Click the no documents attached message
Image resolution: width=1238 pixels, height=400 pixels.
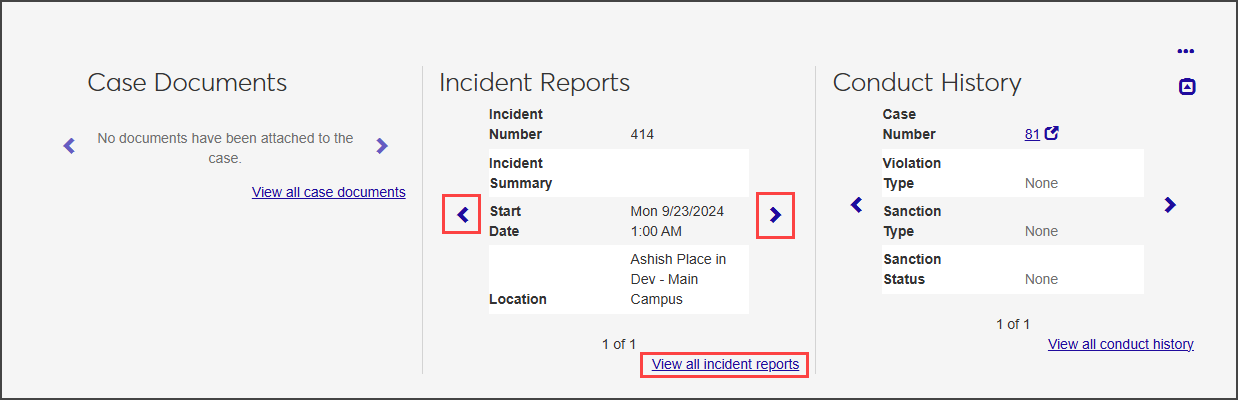(x=225, y=148)
